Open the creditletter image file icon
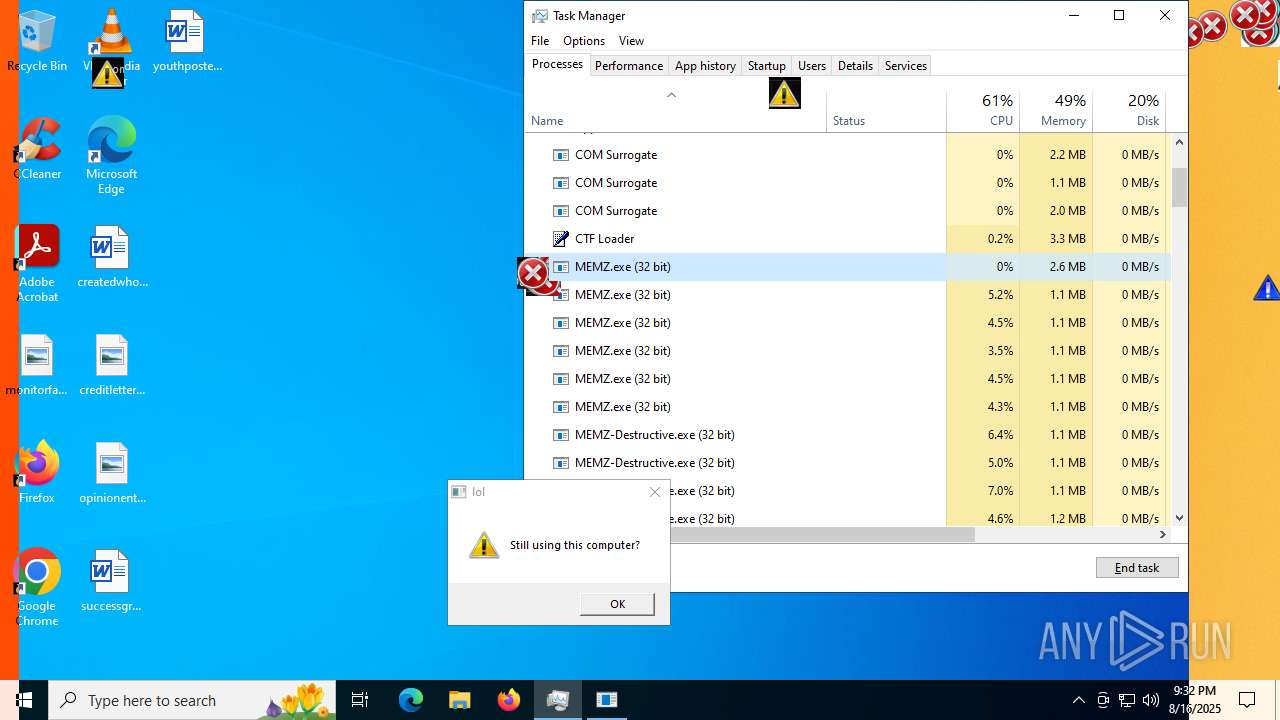The height and width of the screenshot is (720, 1280). [112, 364]
